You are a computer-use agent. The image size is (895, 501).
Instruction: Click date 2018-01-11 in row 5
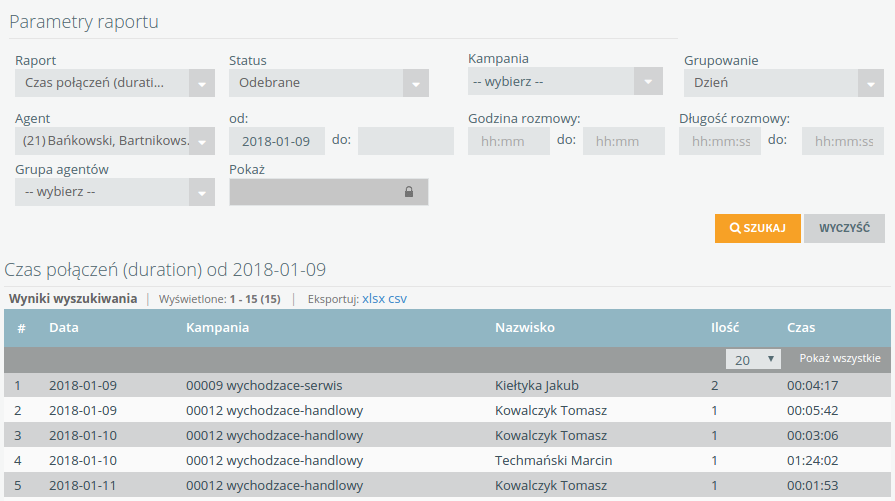(83, 486)
